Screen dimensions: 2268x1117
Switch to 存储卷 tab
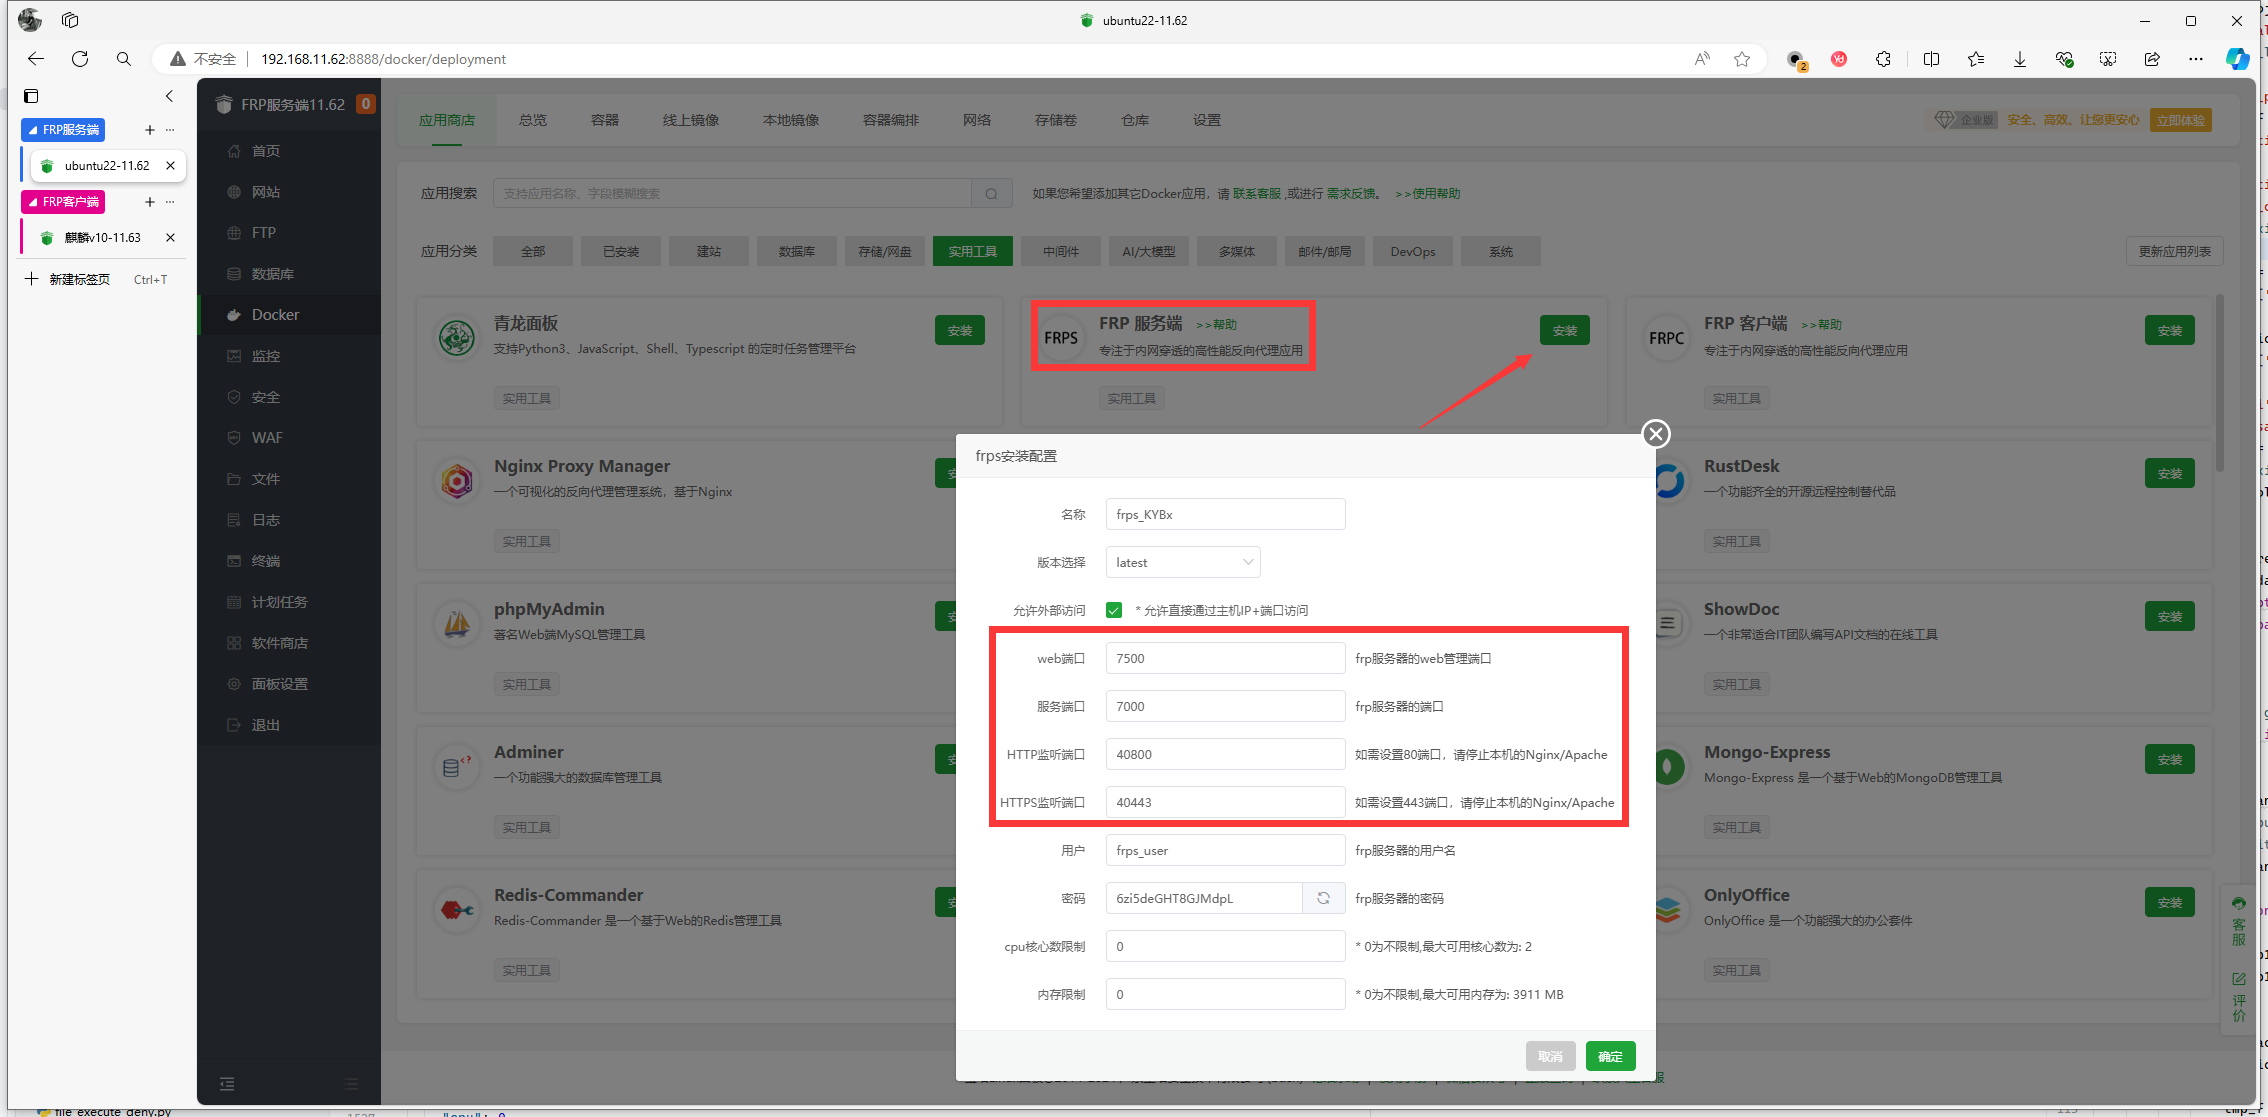(x=1056, y=120)
